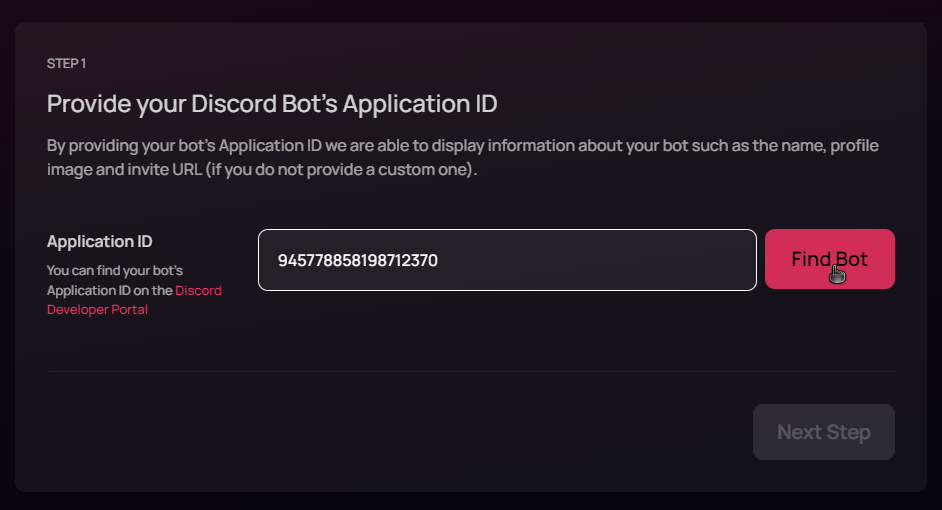Place cursor in the entered ID 945778858198712370
Image resolution: width=942 pixels, height=510 pixels.
pos(357,260)
